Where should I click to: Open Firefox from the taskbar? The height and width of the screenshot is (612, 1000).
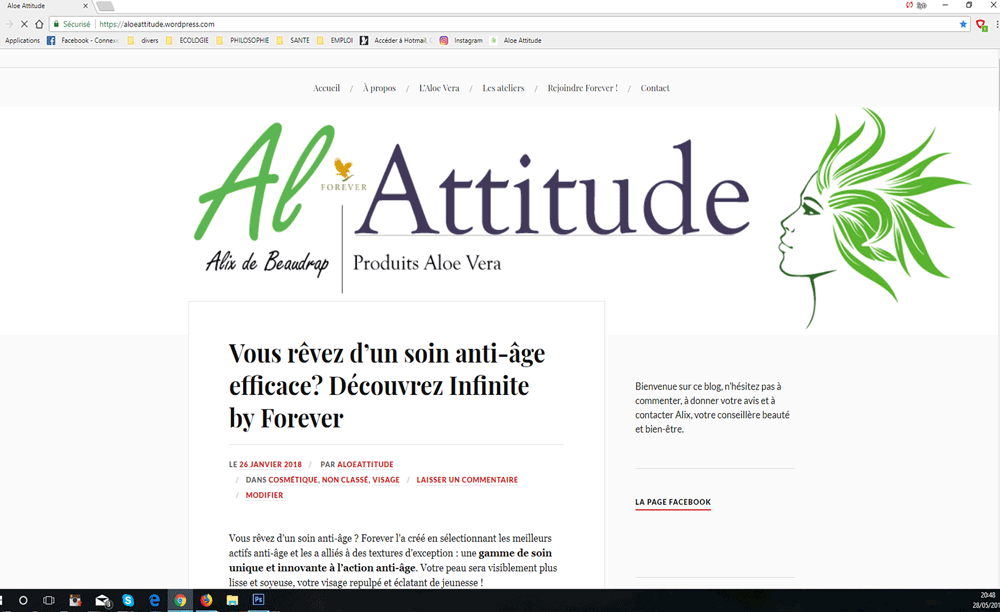(x=206, y=600)
